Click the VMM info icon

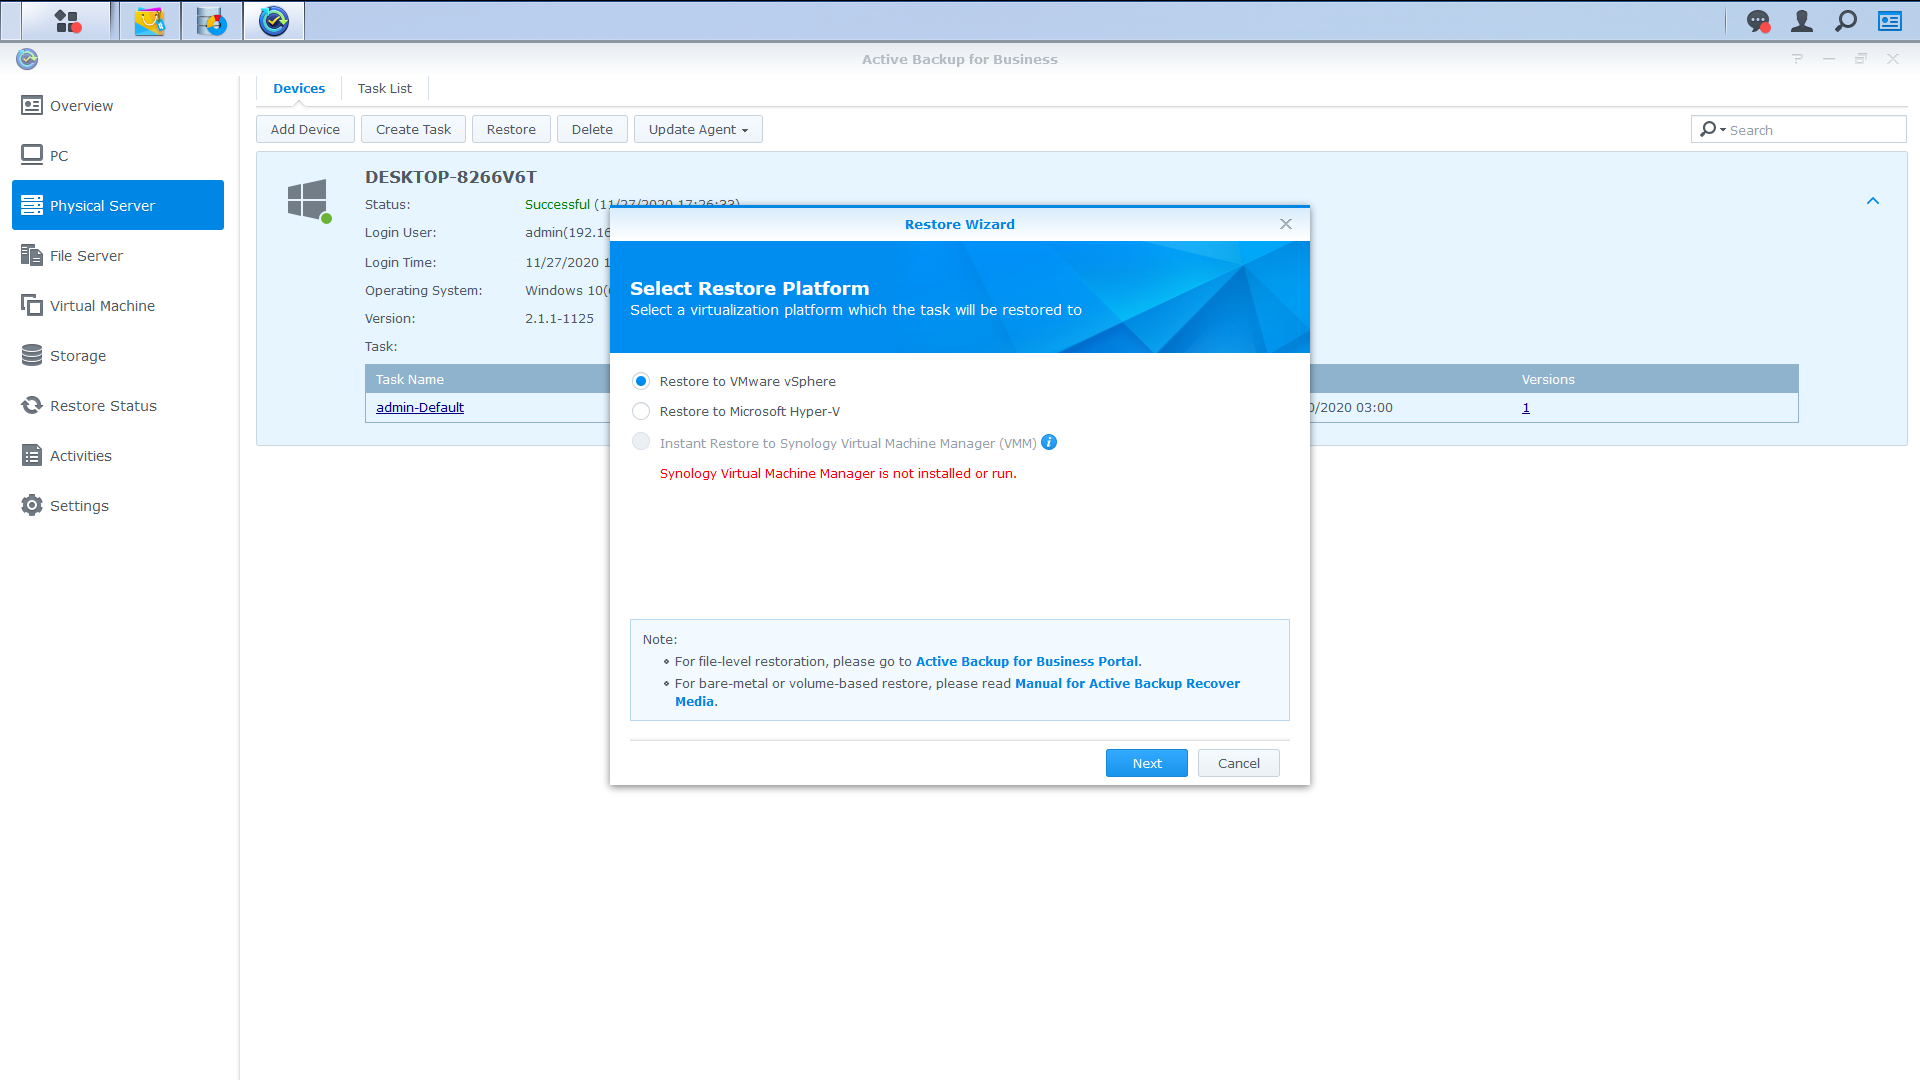pos(1049,442)
